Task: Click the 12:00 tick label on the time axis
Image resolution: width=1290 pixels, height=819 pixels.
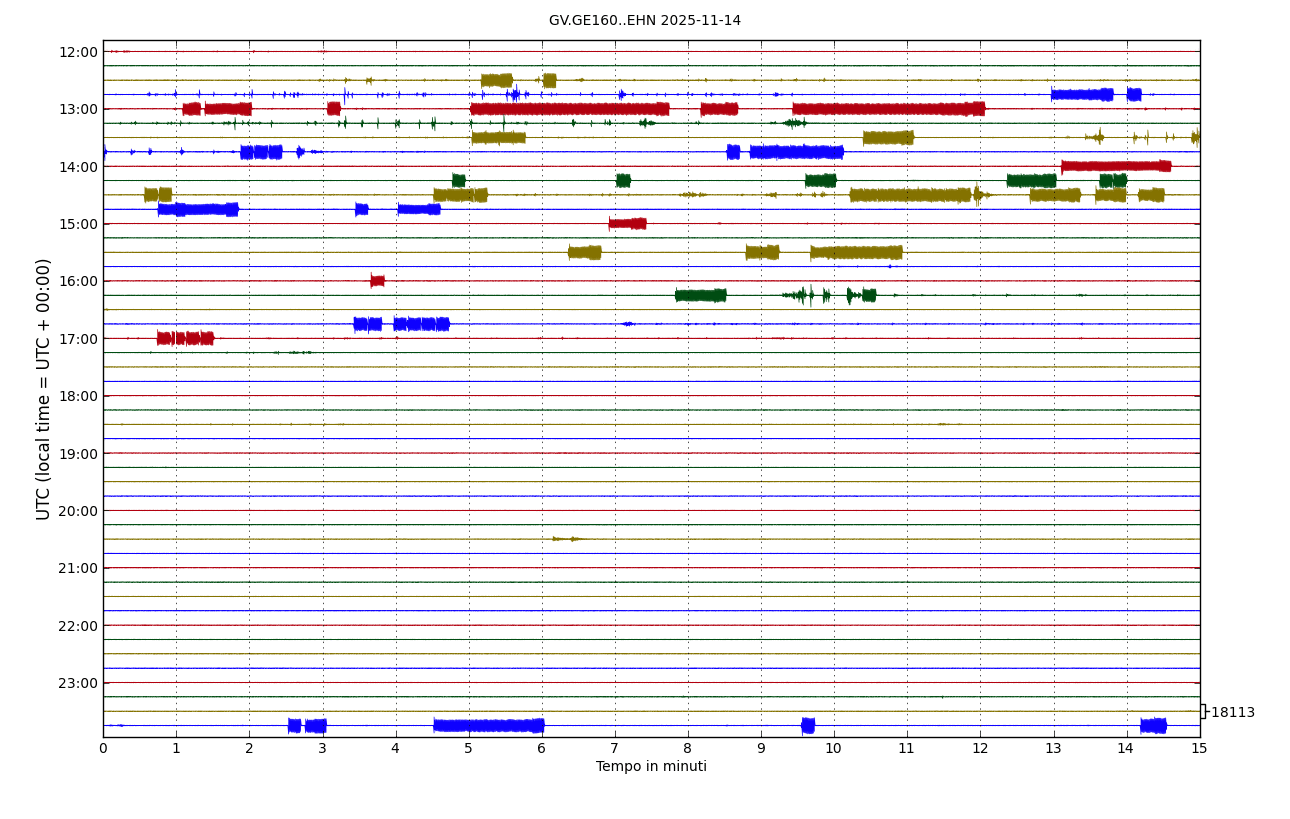Action: (78, 52)
